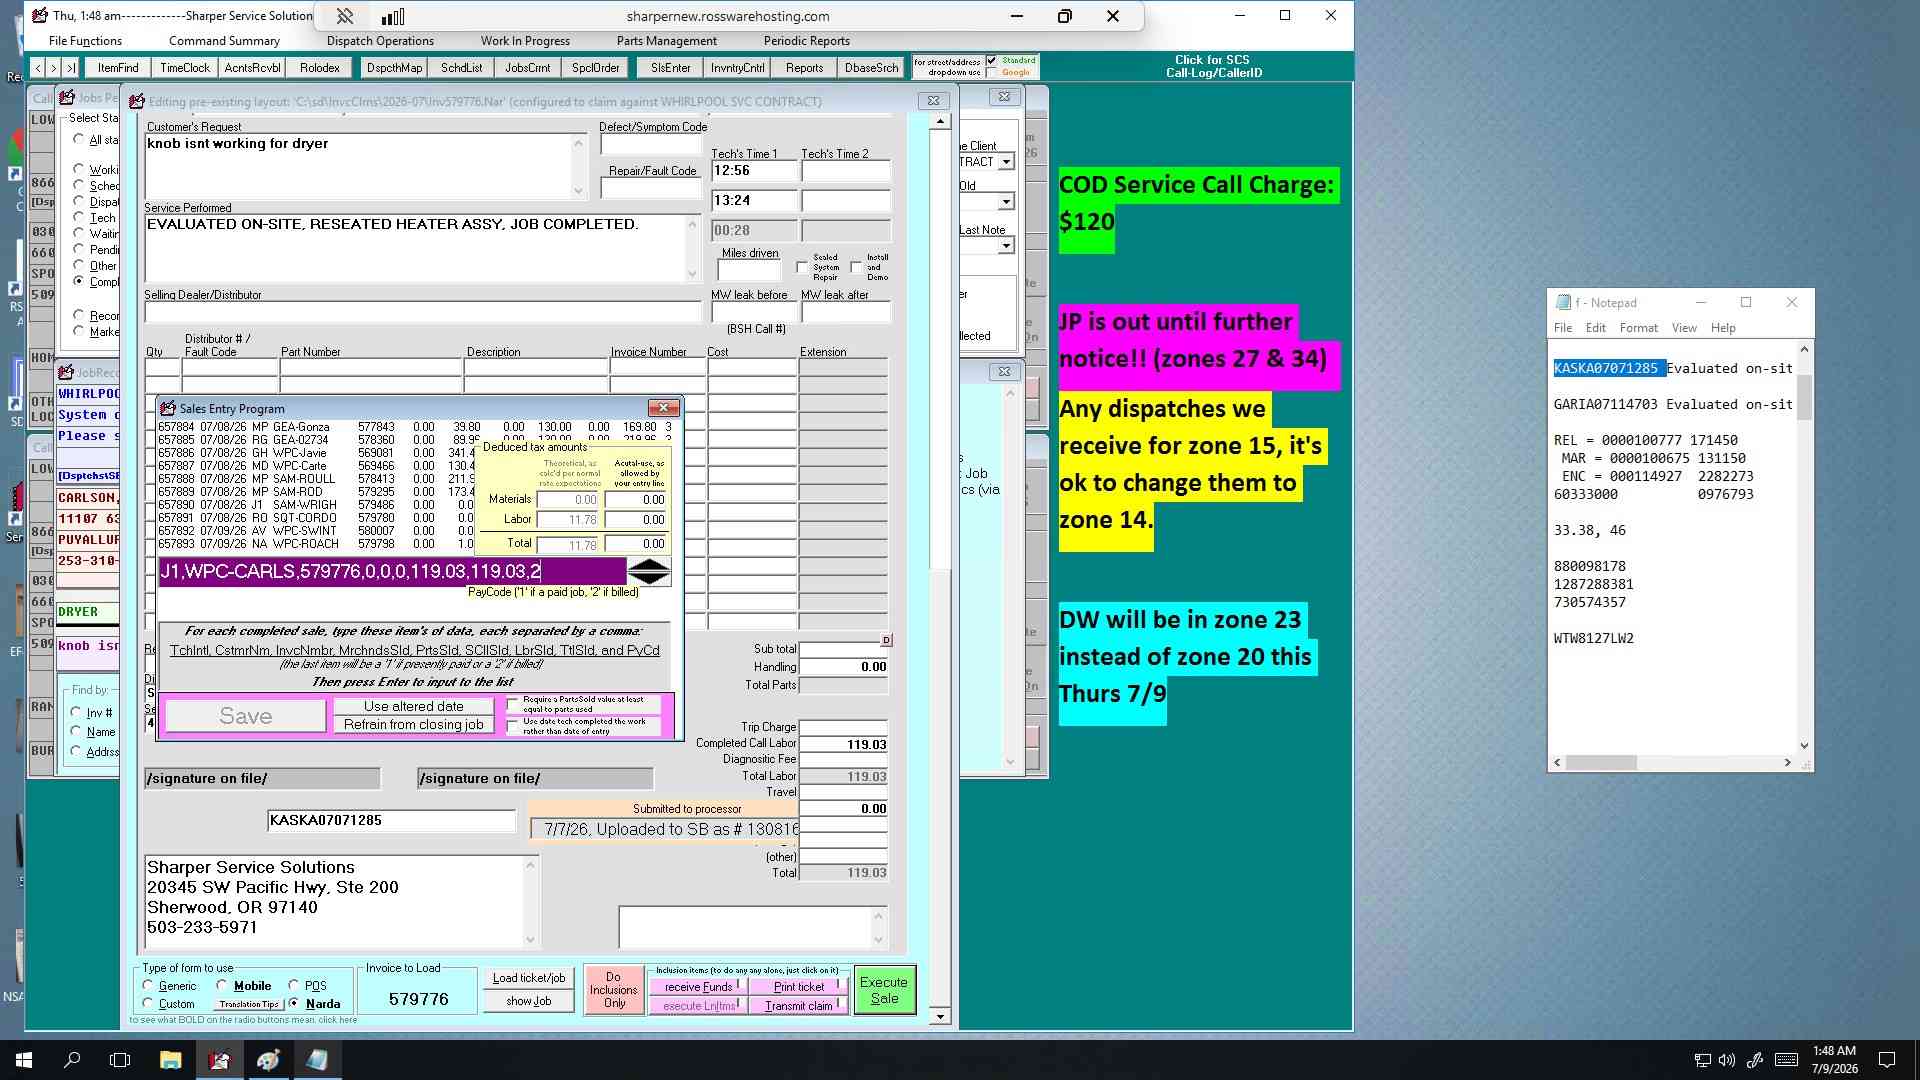
Task: Open File Explorer from the taskbar
Action: click(x=170, y=1060)
